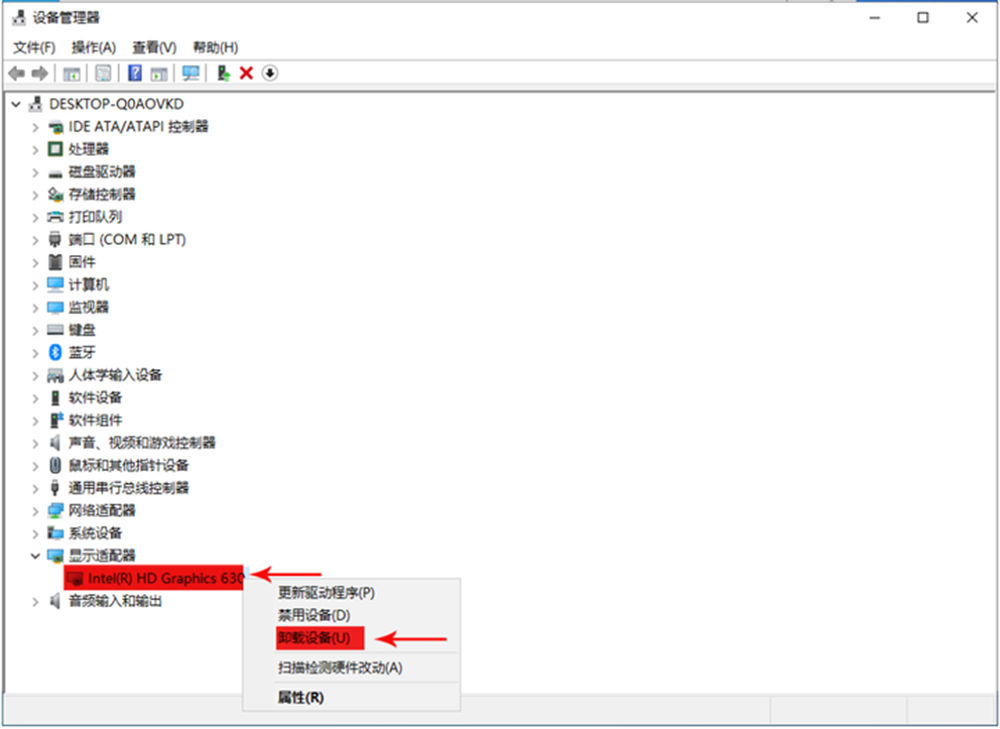Screen dimensions: 1000x729
Task: Click the update driver icon with green arrow
Action: [x=223, y=73]
